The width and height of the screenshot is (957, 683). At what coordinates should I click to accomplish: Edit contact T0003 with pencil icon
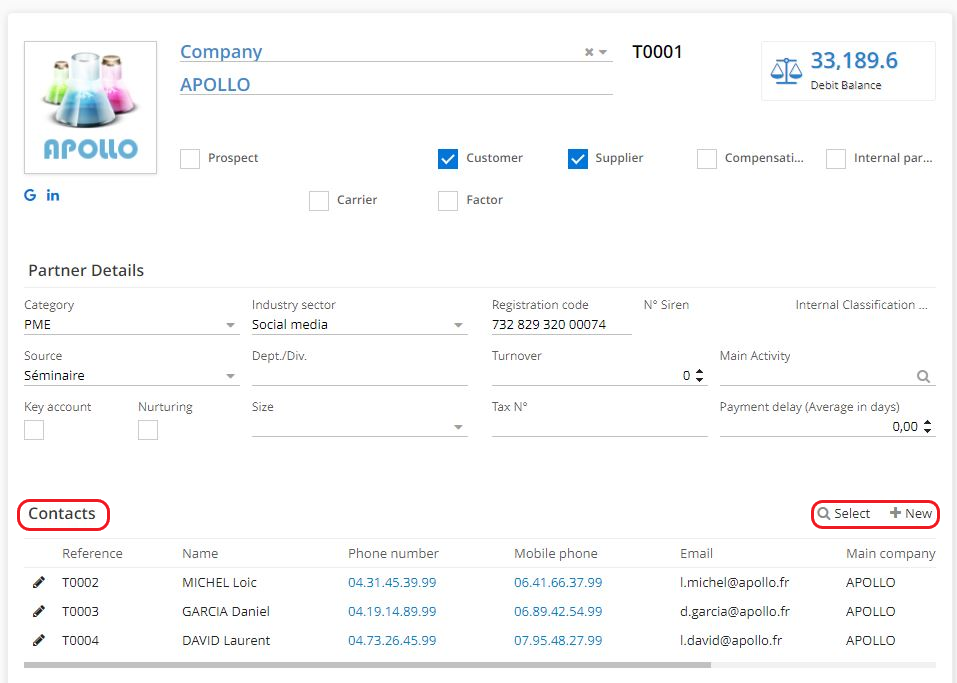tap(39, 611)
